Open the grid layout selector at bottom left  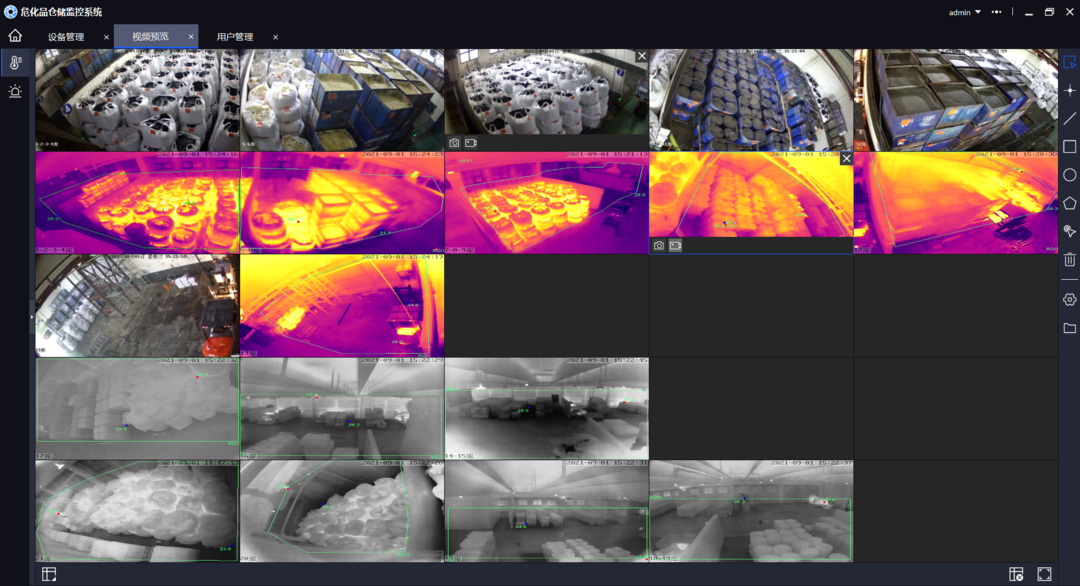point(47,574)
